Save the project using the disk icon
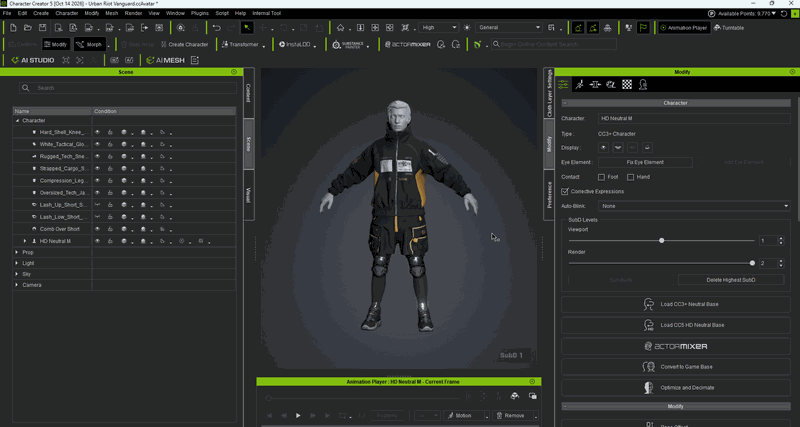 pyautogui.click(x=42, y=28)
